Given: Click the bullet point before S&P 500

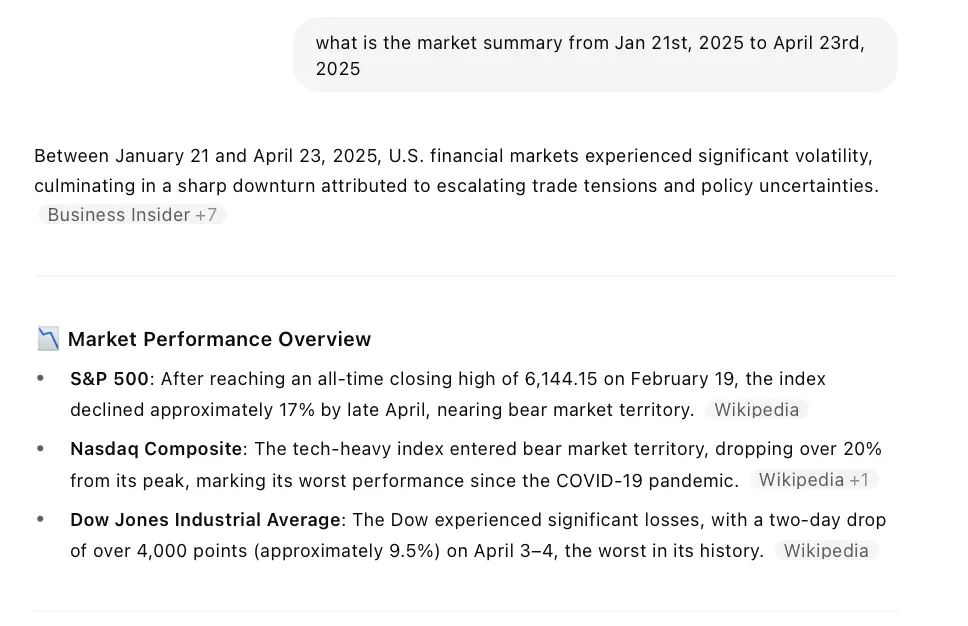Looking at the screenshot, I should 41,379.
